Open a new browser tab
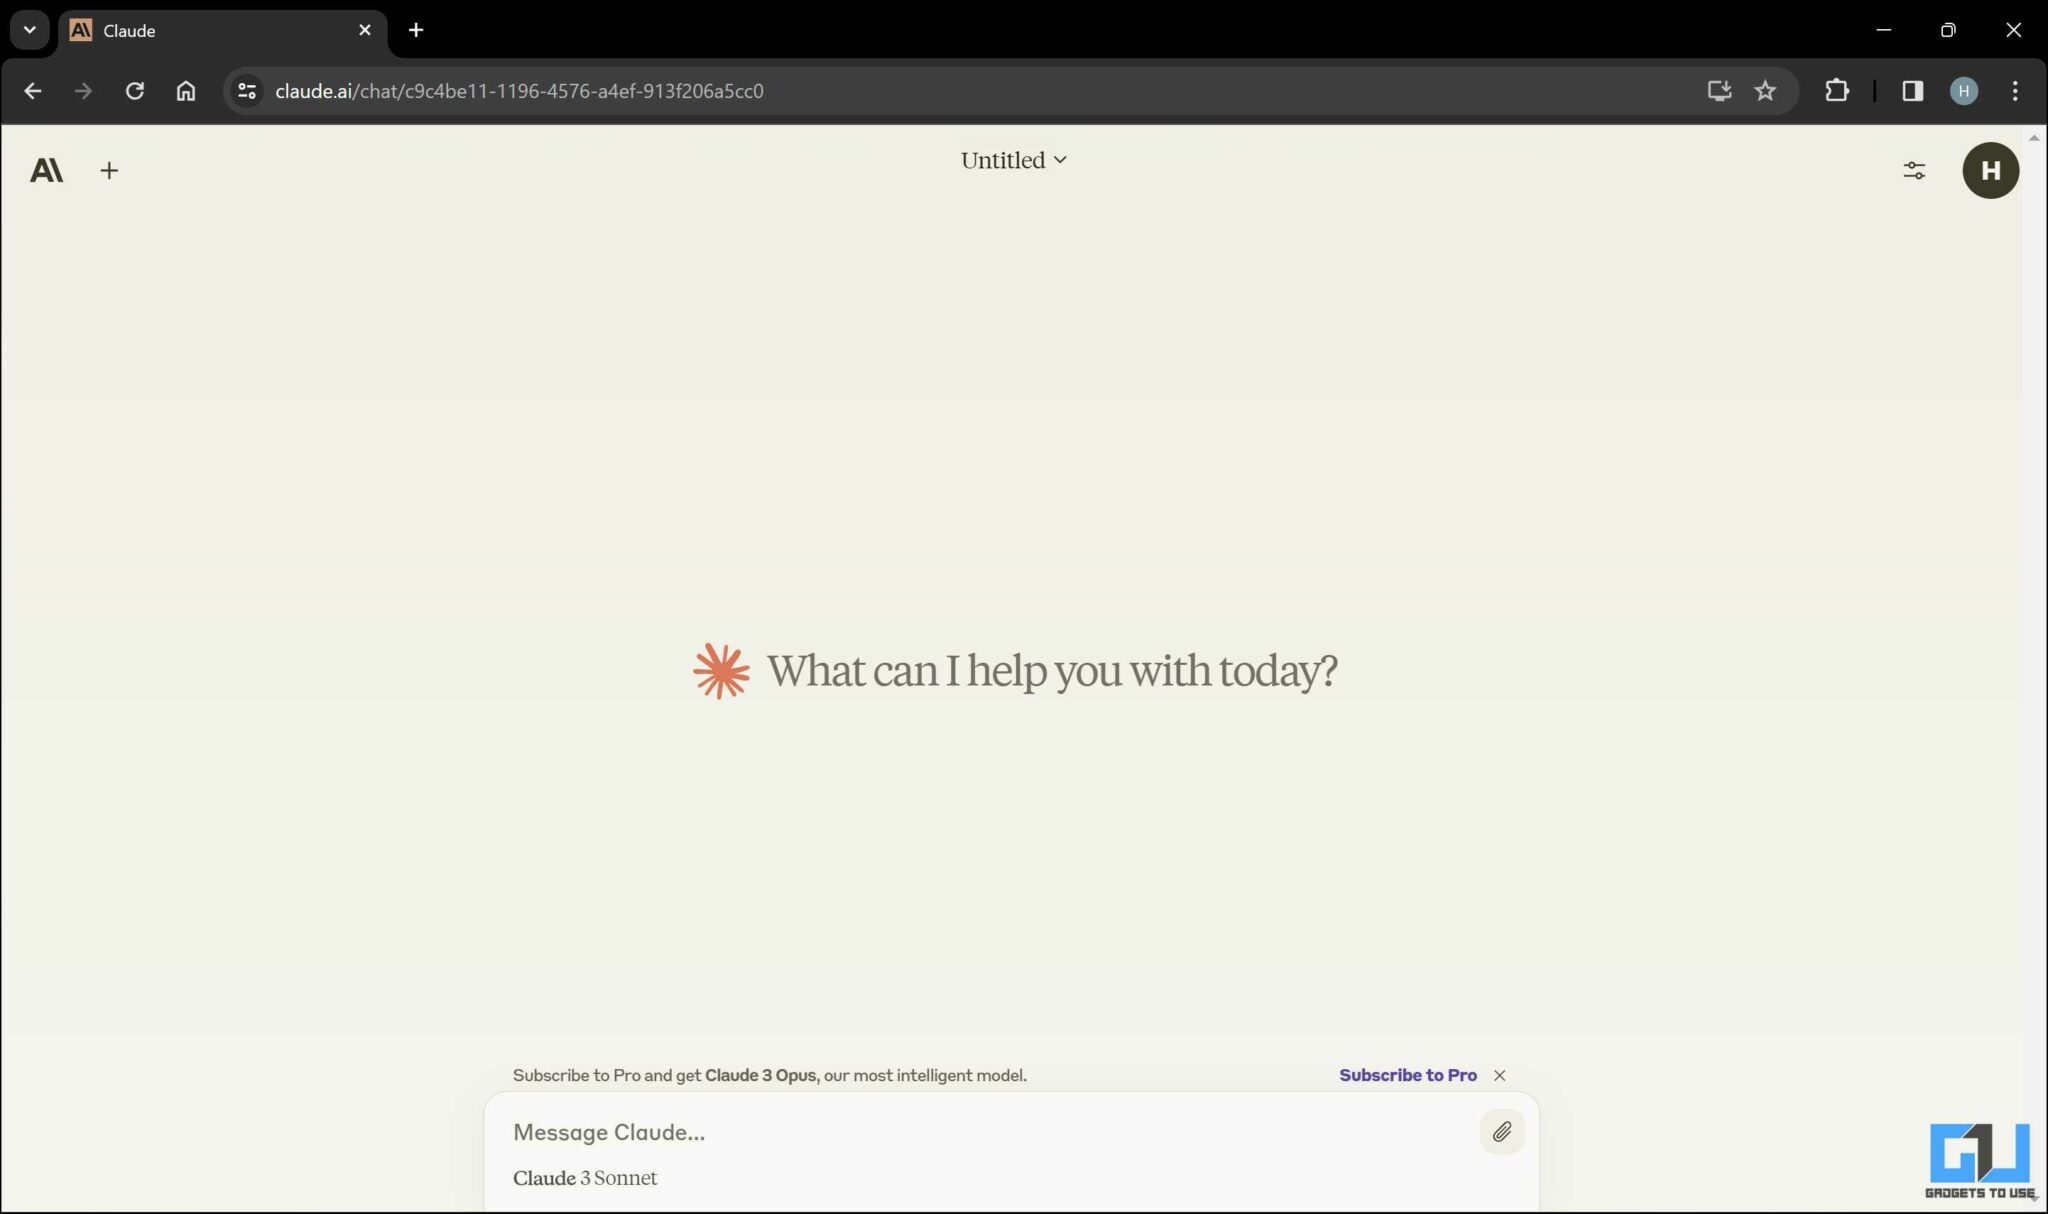Screen dimensions: 2048x1214 [416, 30]
